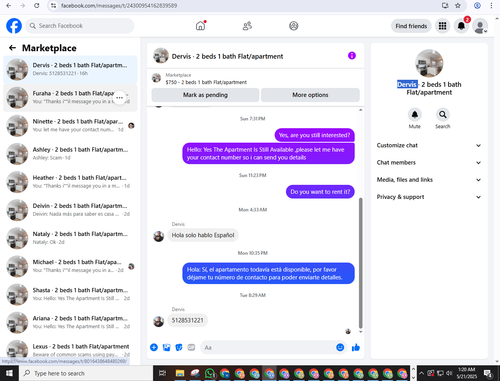Show hidden system tray icons
The height and width of the screenshot is (381, 500).
click(x=421, y=373)
